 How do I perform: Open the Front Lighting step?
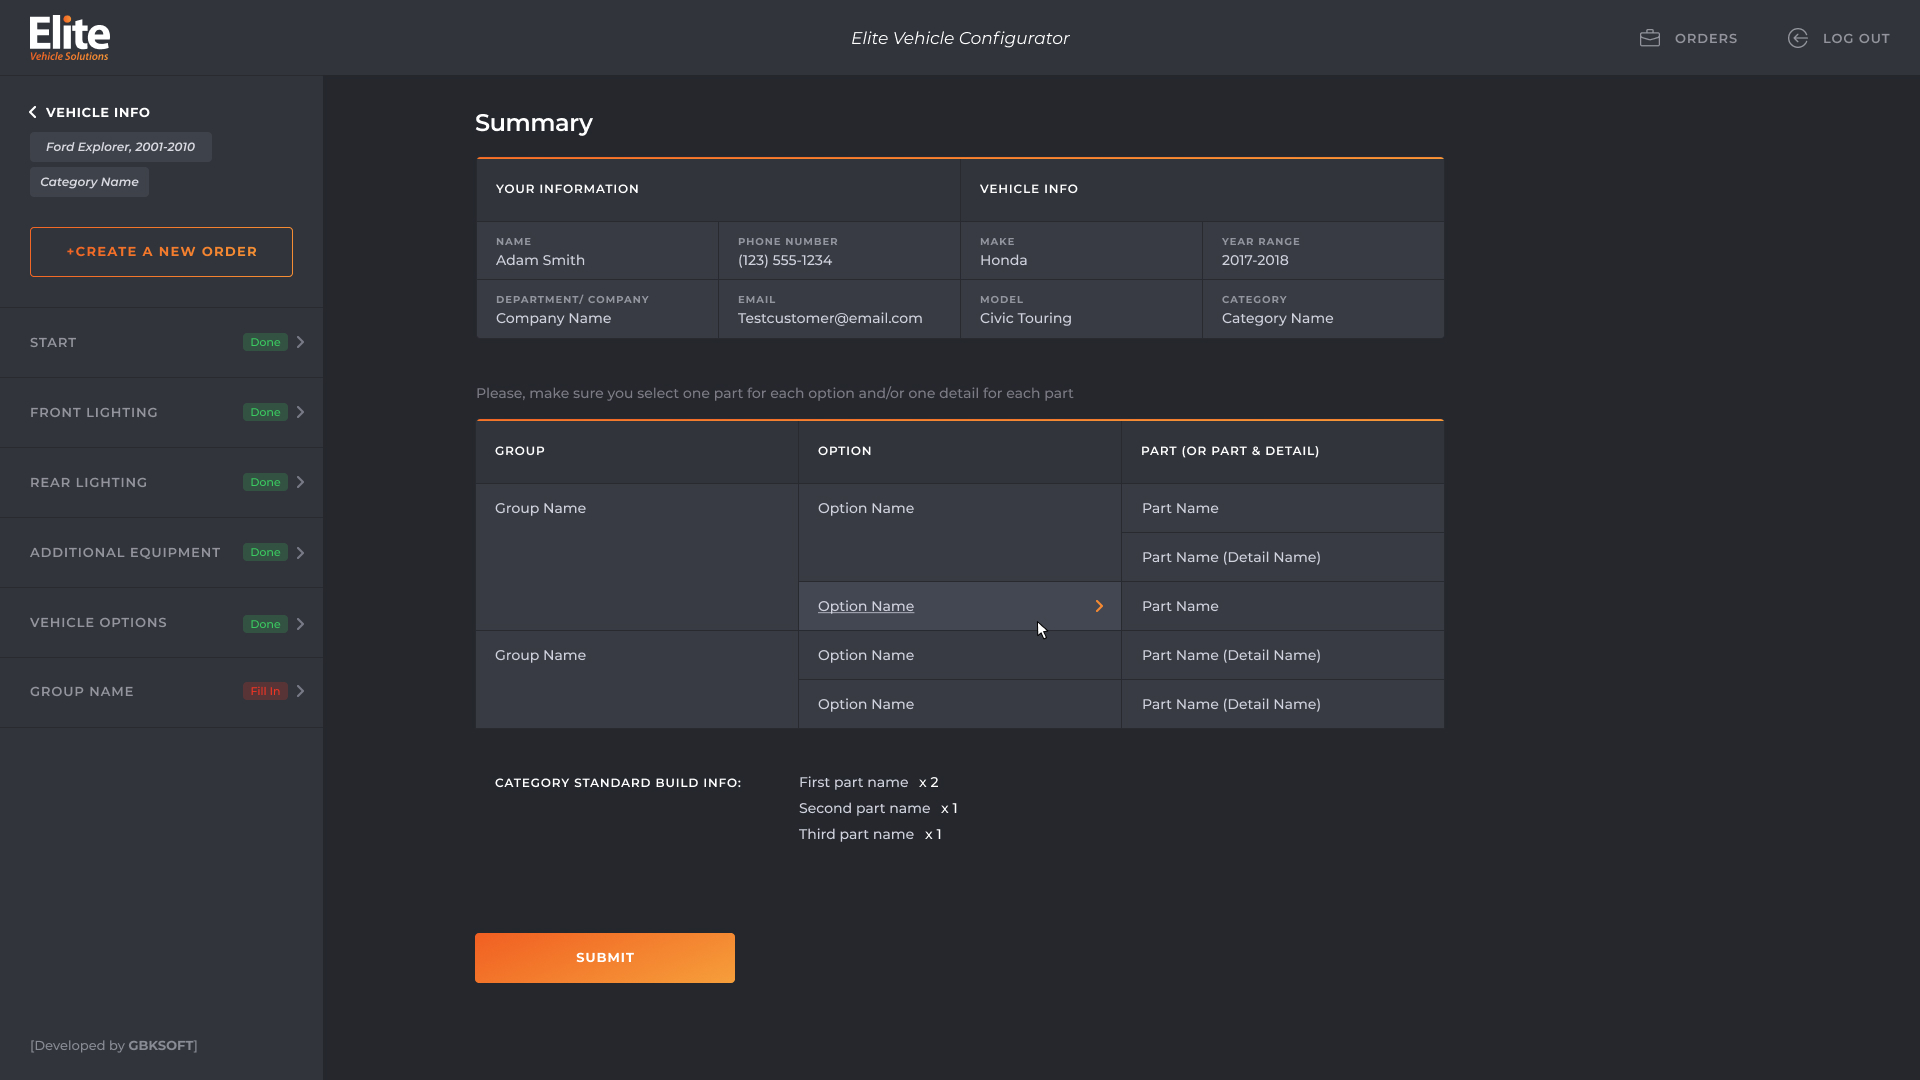pyautogui.click(x=161, y=412)
